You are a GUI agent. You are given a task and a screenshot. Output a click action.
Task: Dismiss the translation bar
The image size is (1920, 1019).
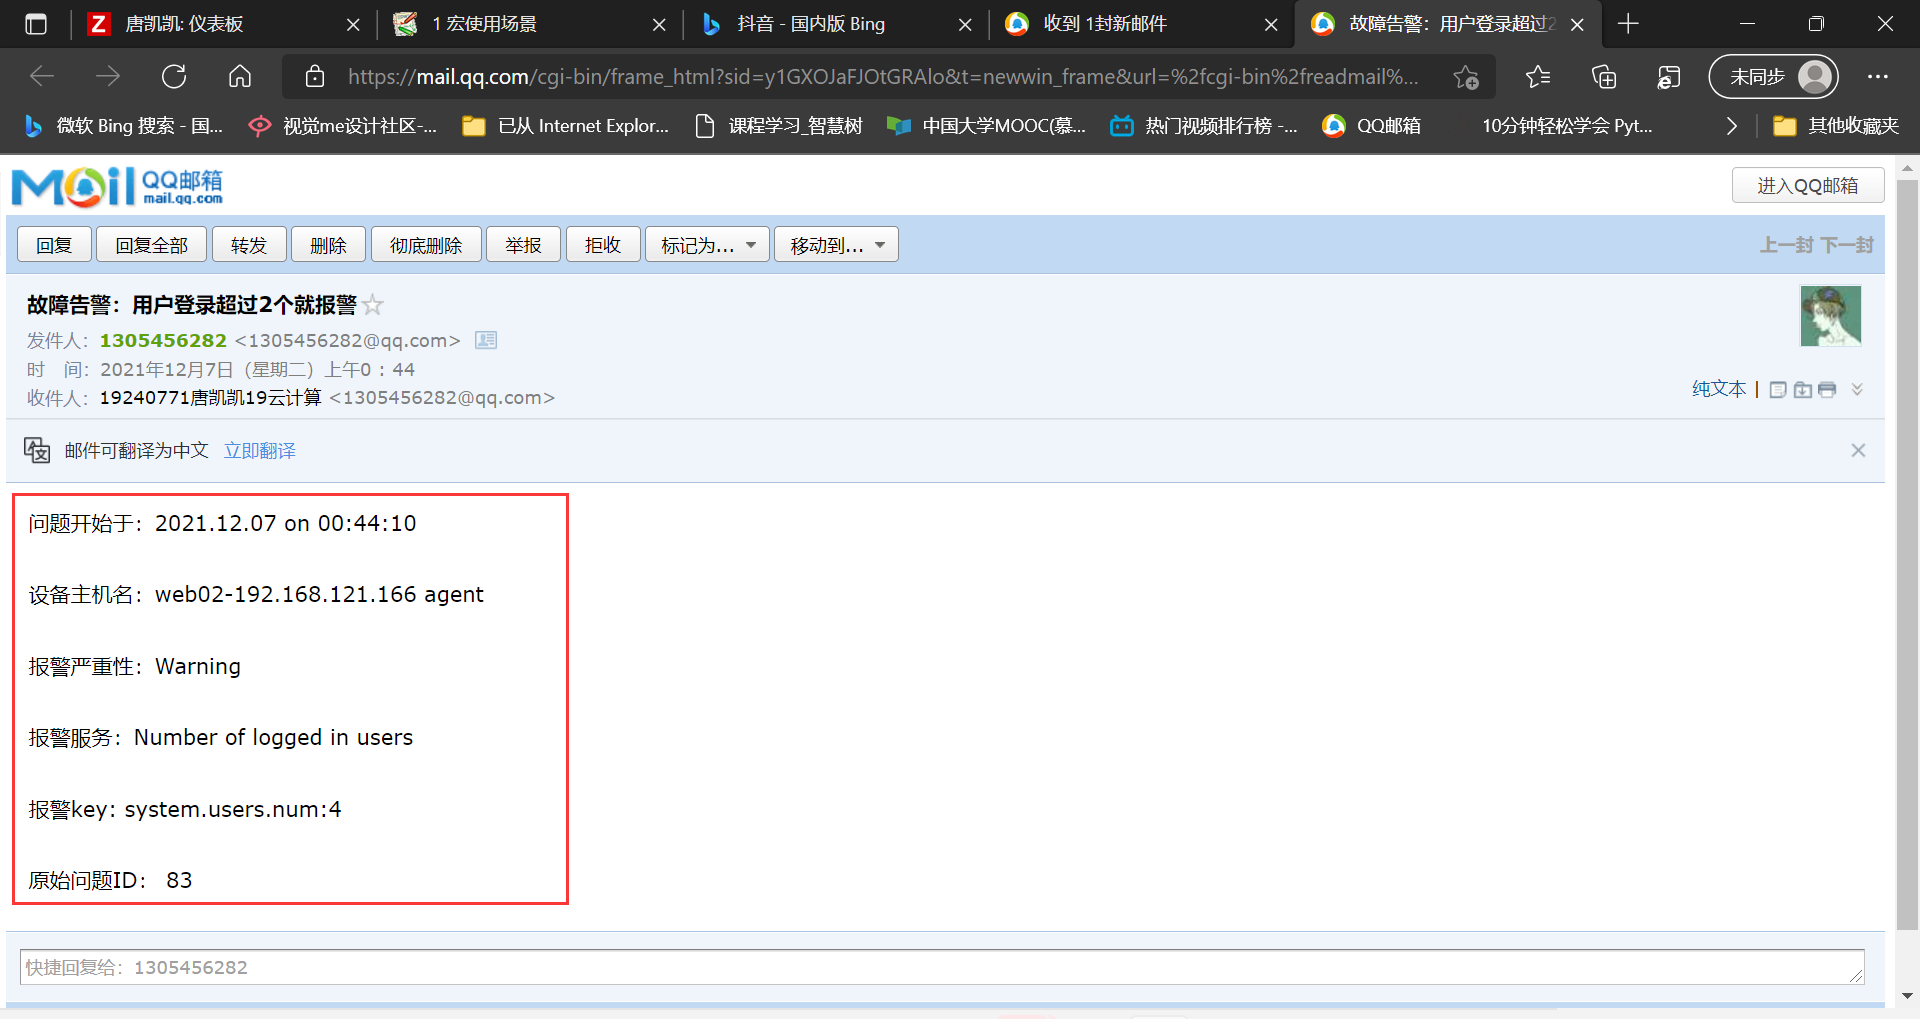(1858, 450)
